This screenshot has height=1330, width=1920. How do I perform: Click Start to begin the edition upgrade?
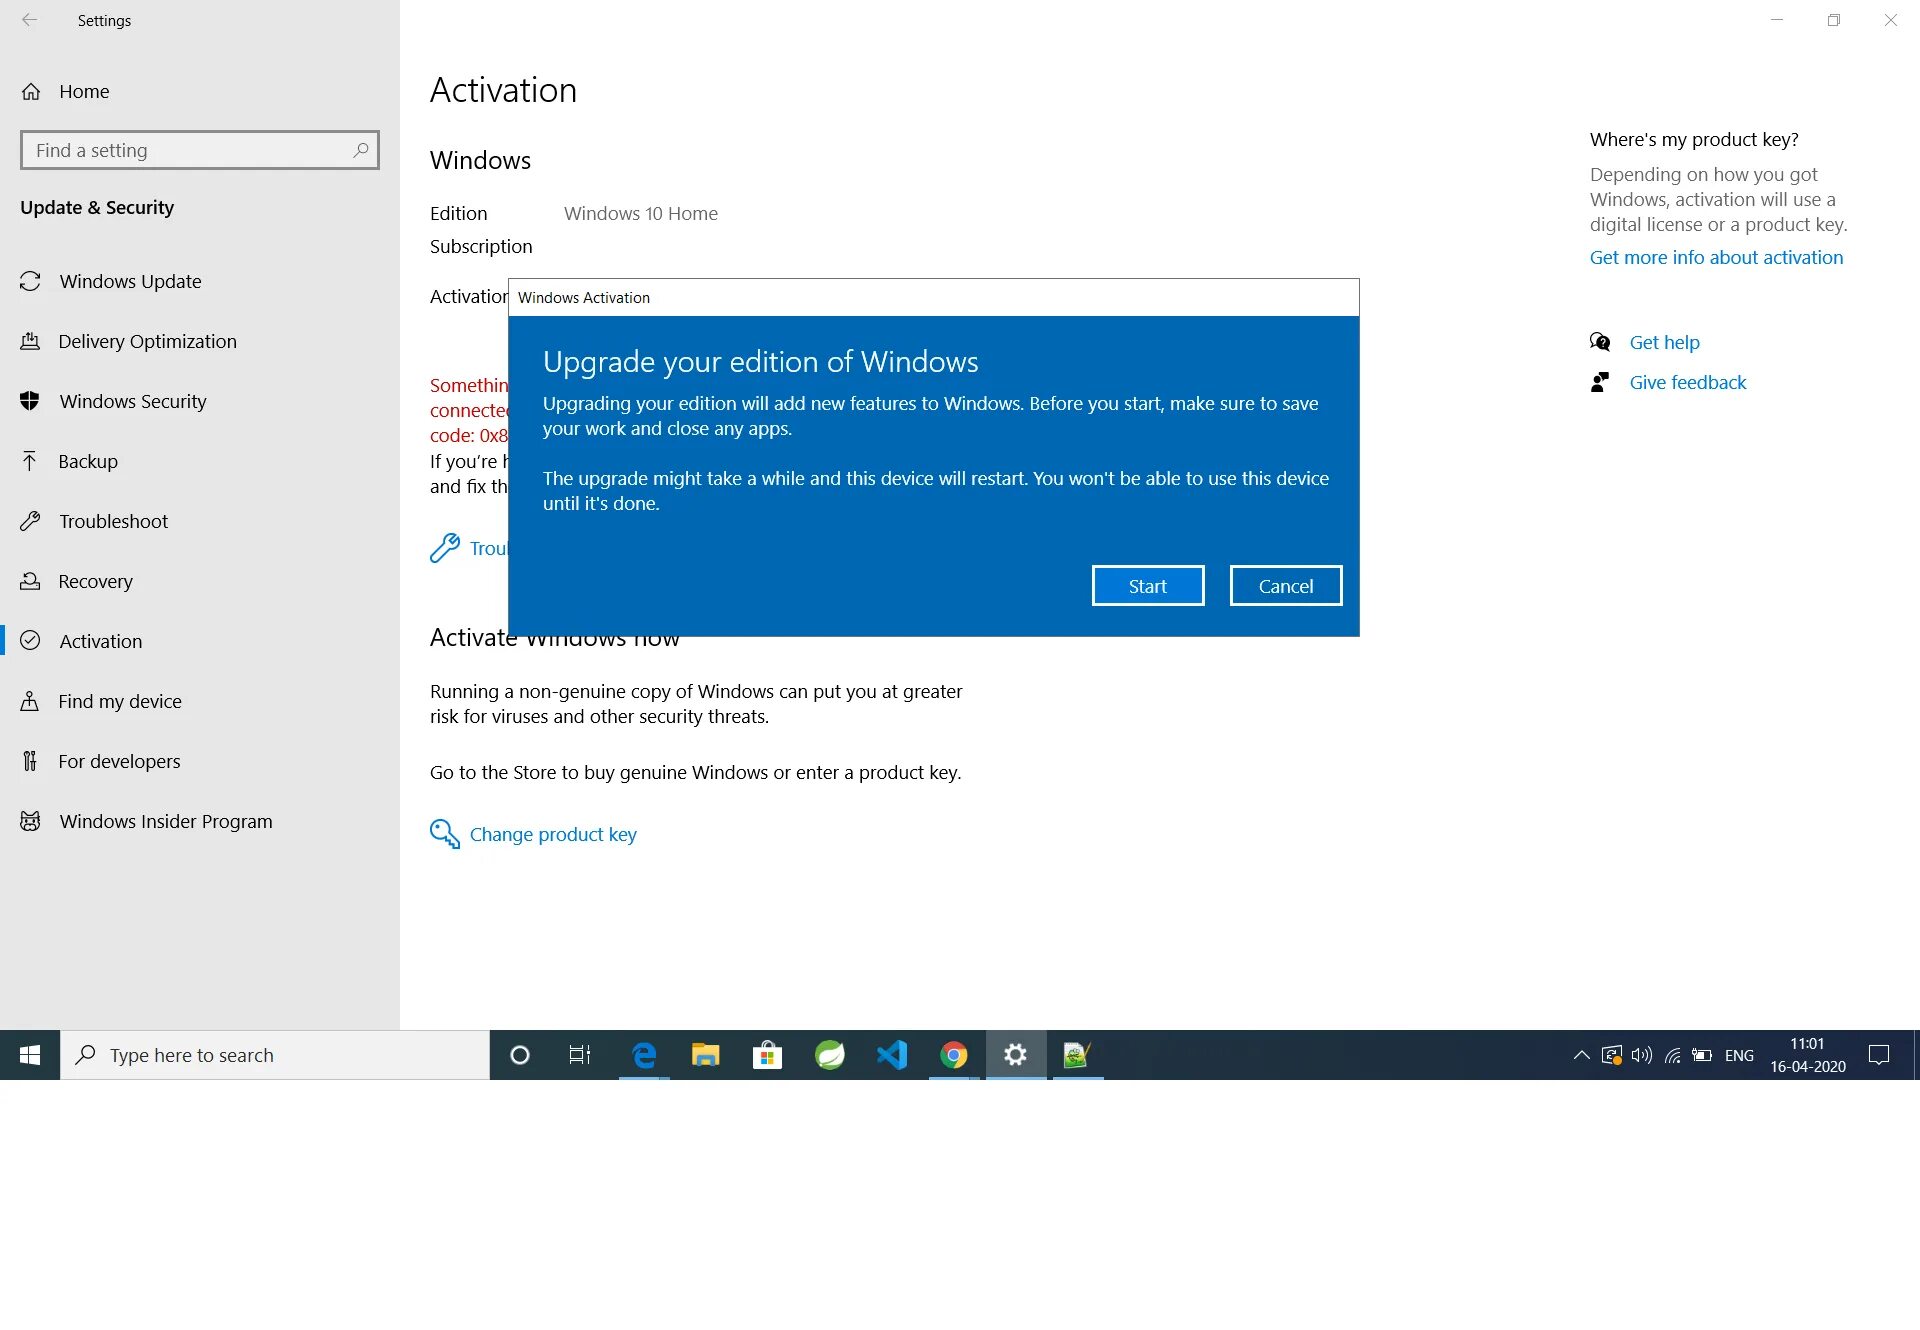(1147, 586)
